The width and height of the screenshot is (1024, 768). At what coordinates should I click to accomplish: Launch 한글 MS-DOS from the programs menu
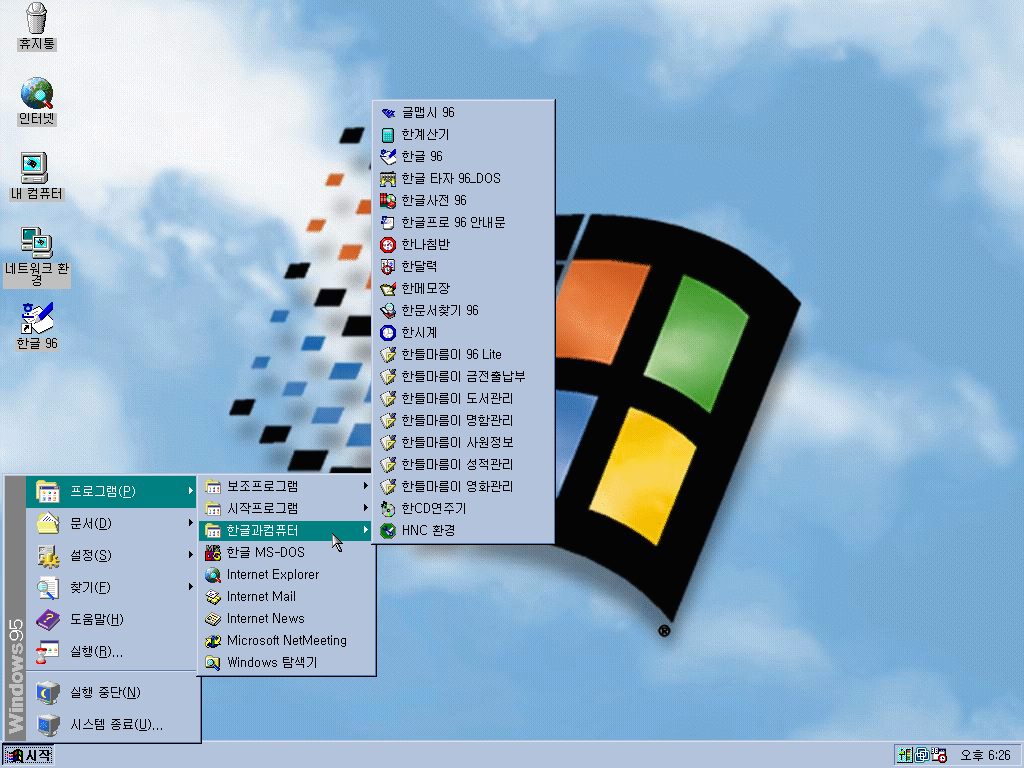point(287,552)
